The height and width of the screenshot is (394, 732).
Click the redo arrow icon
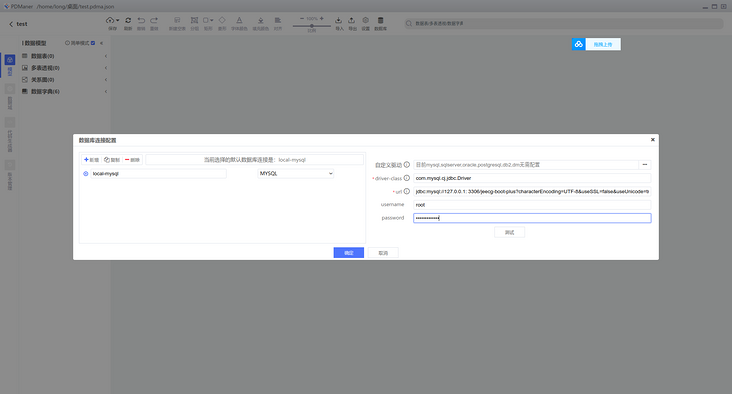pyautogui.click(x=154, y=20)
